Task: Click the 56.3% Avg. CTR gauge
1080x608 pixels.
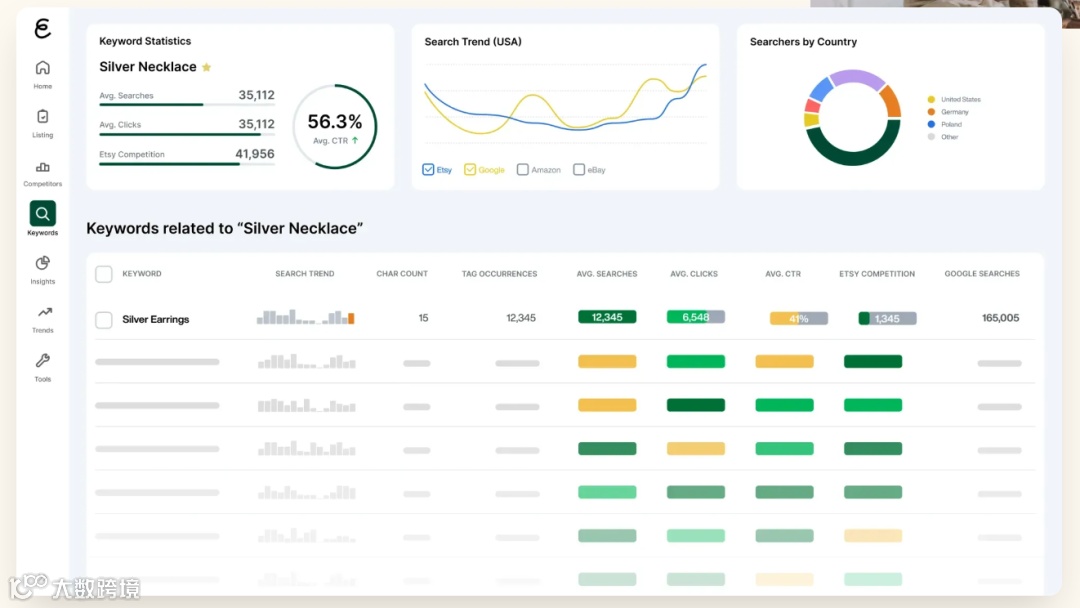Action: tap(335, 127)
